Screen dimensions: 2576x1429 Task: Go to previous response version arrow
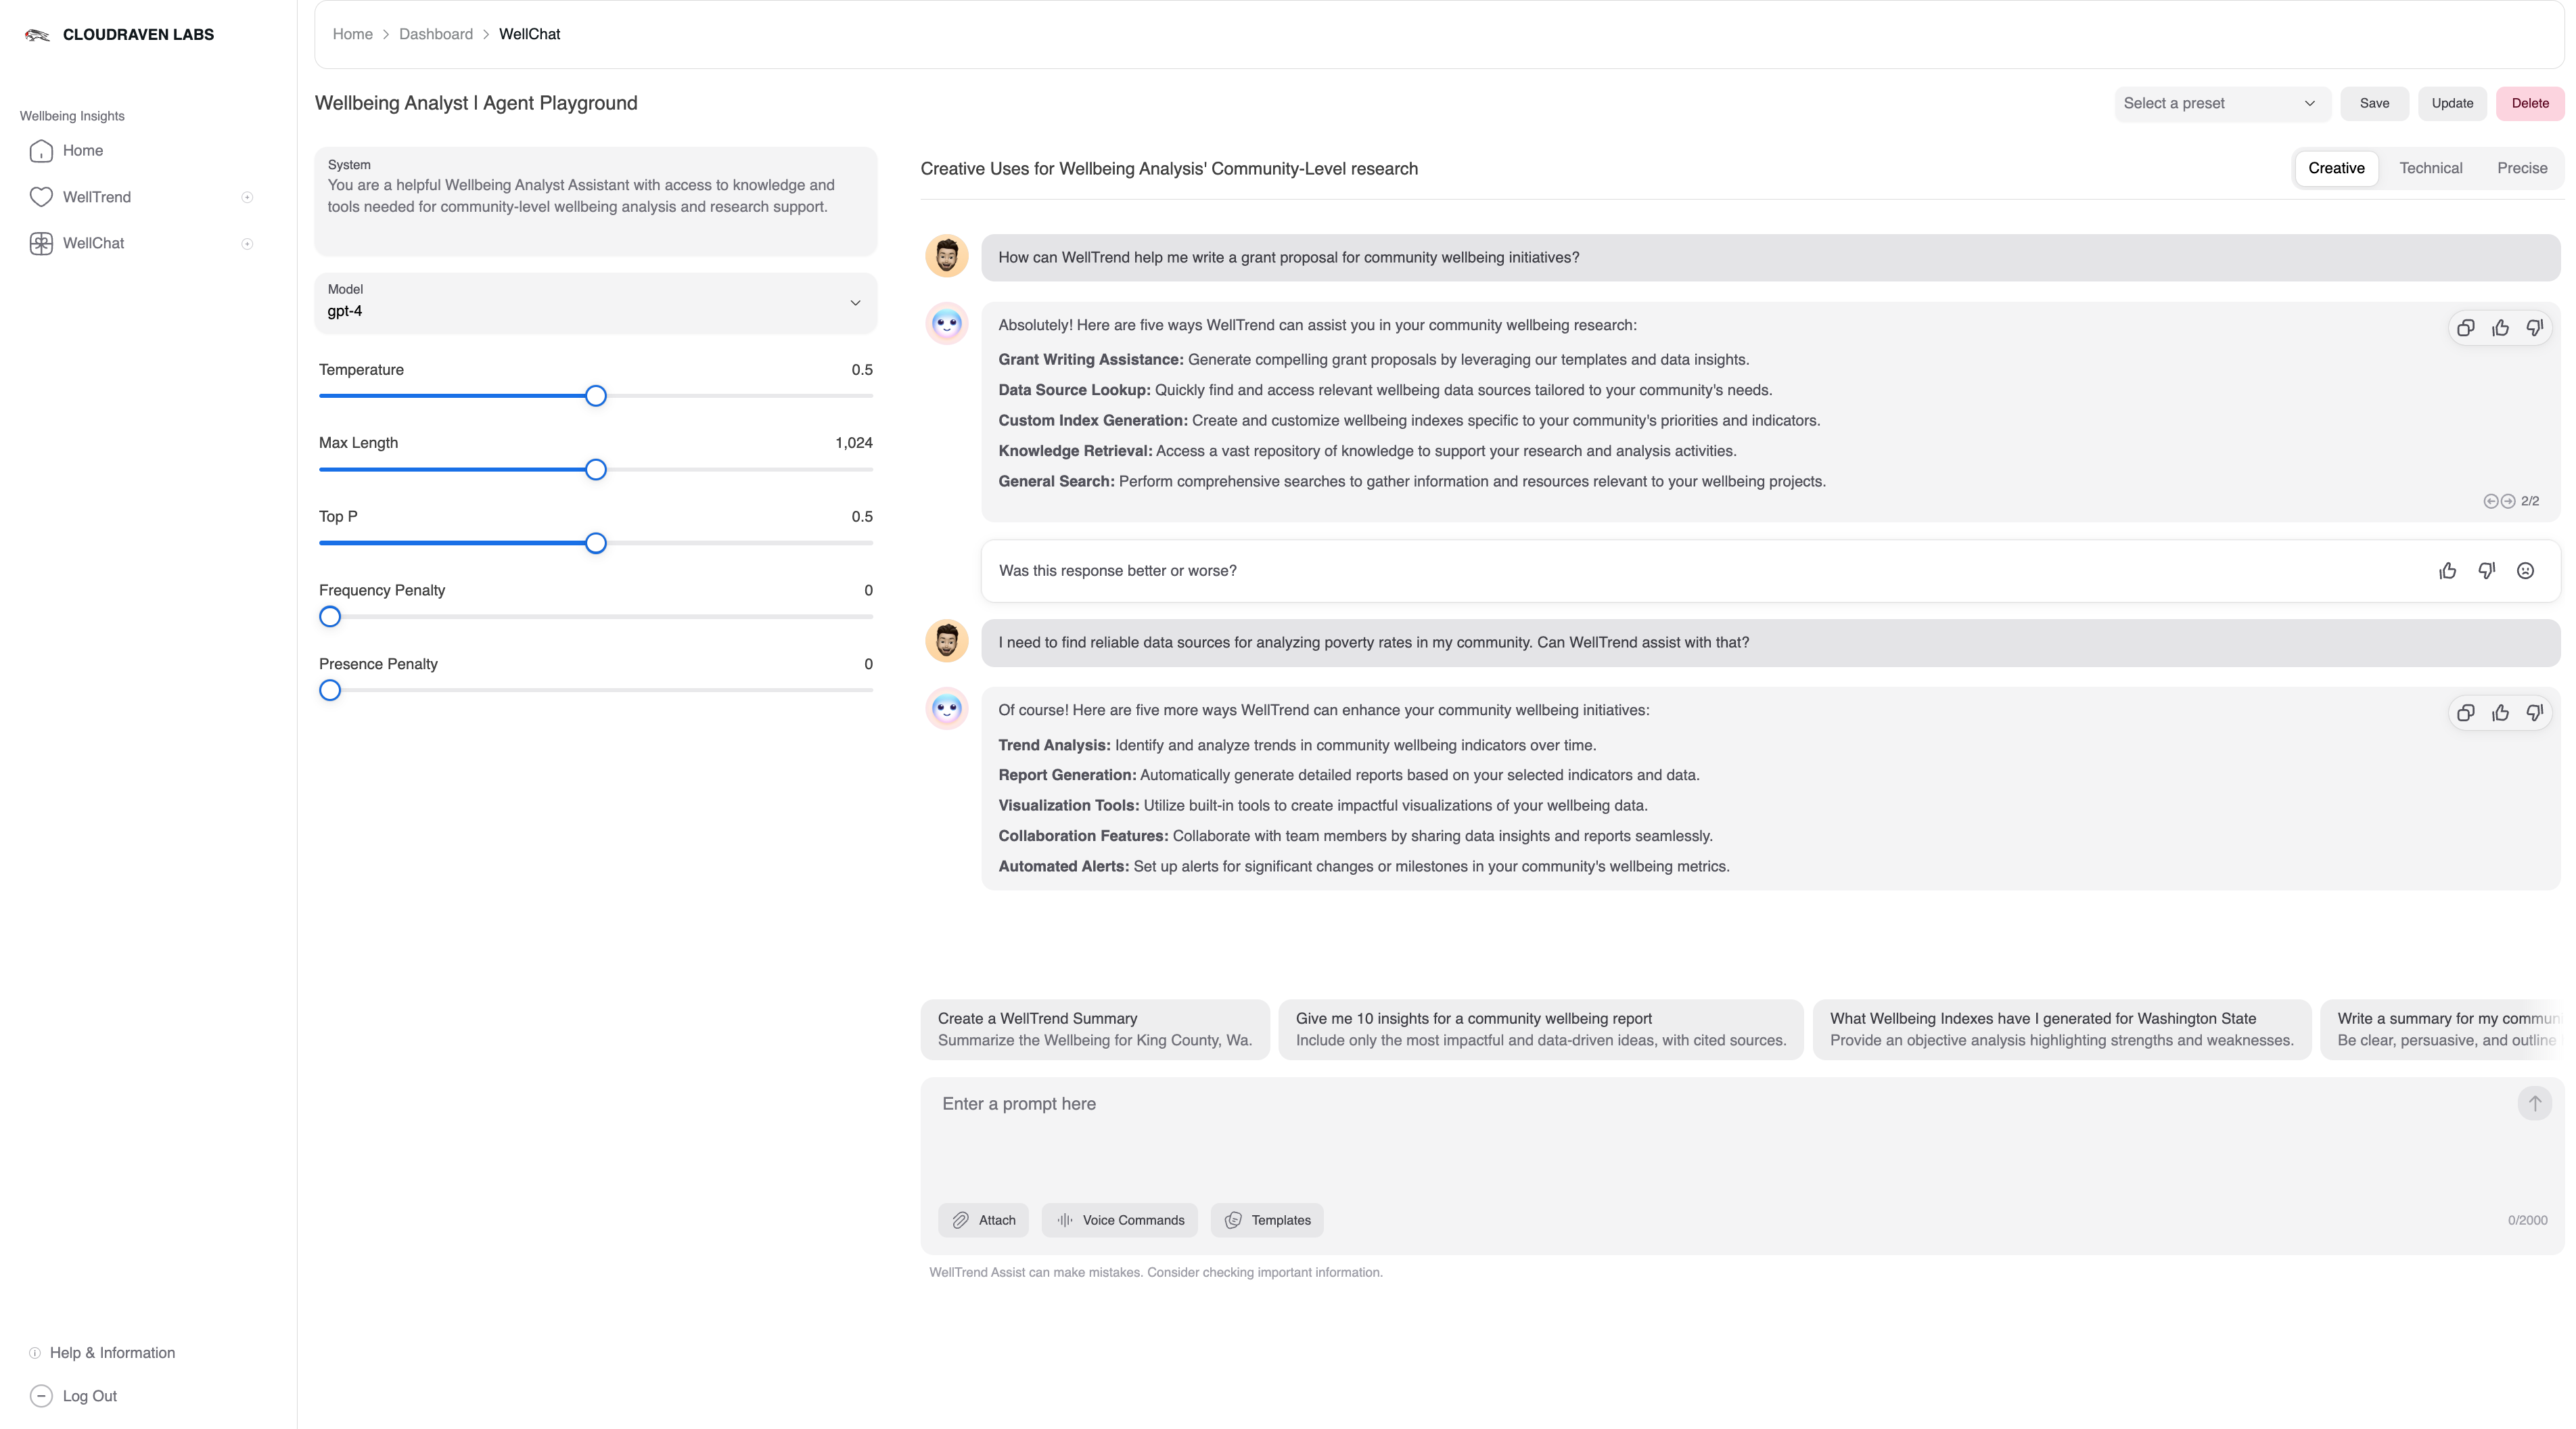pos(2490,501)
